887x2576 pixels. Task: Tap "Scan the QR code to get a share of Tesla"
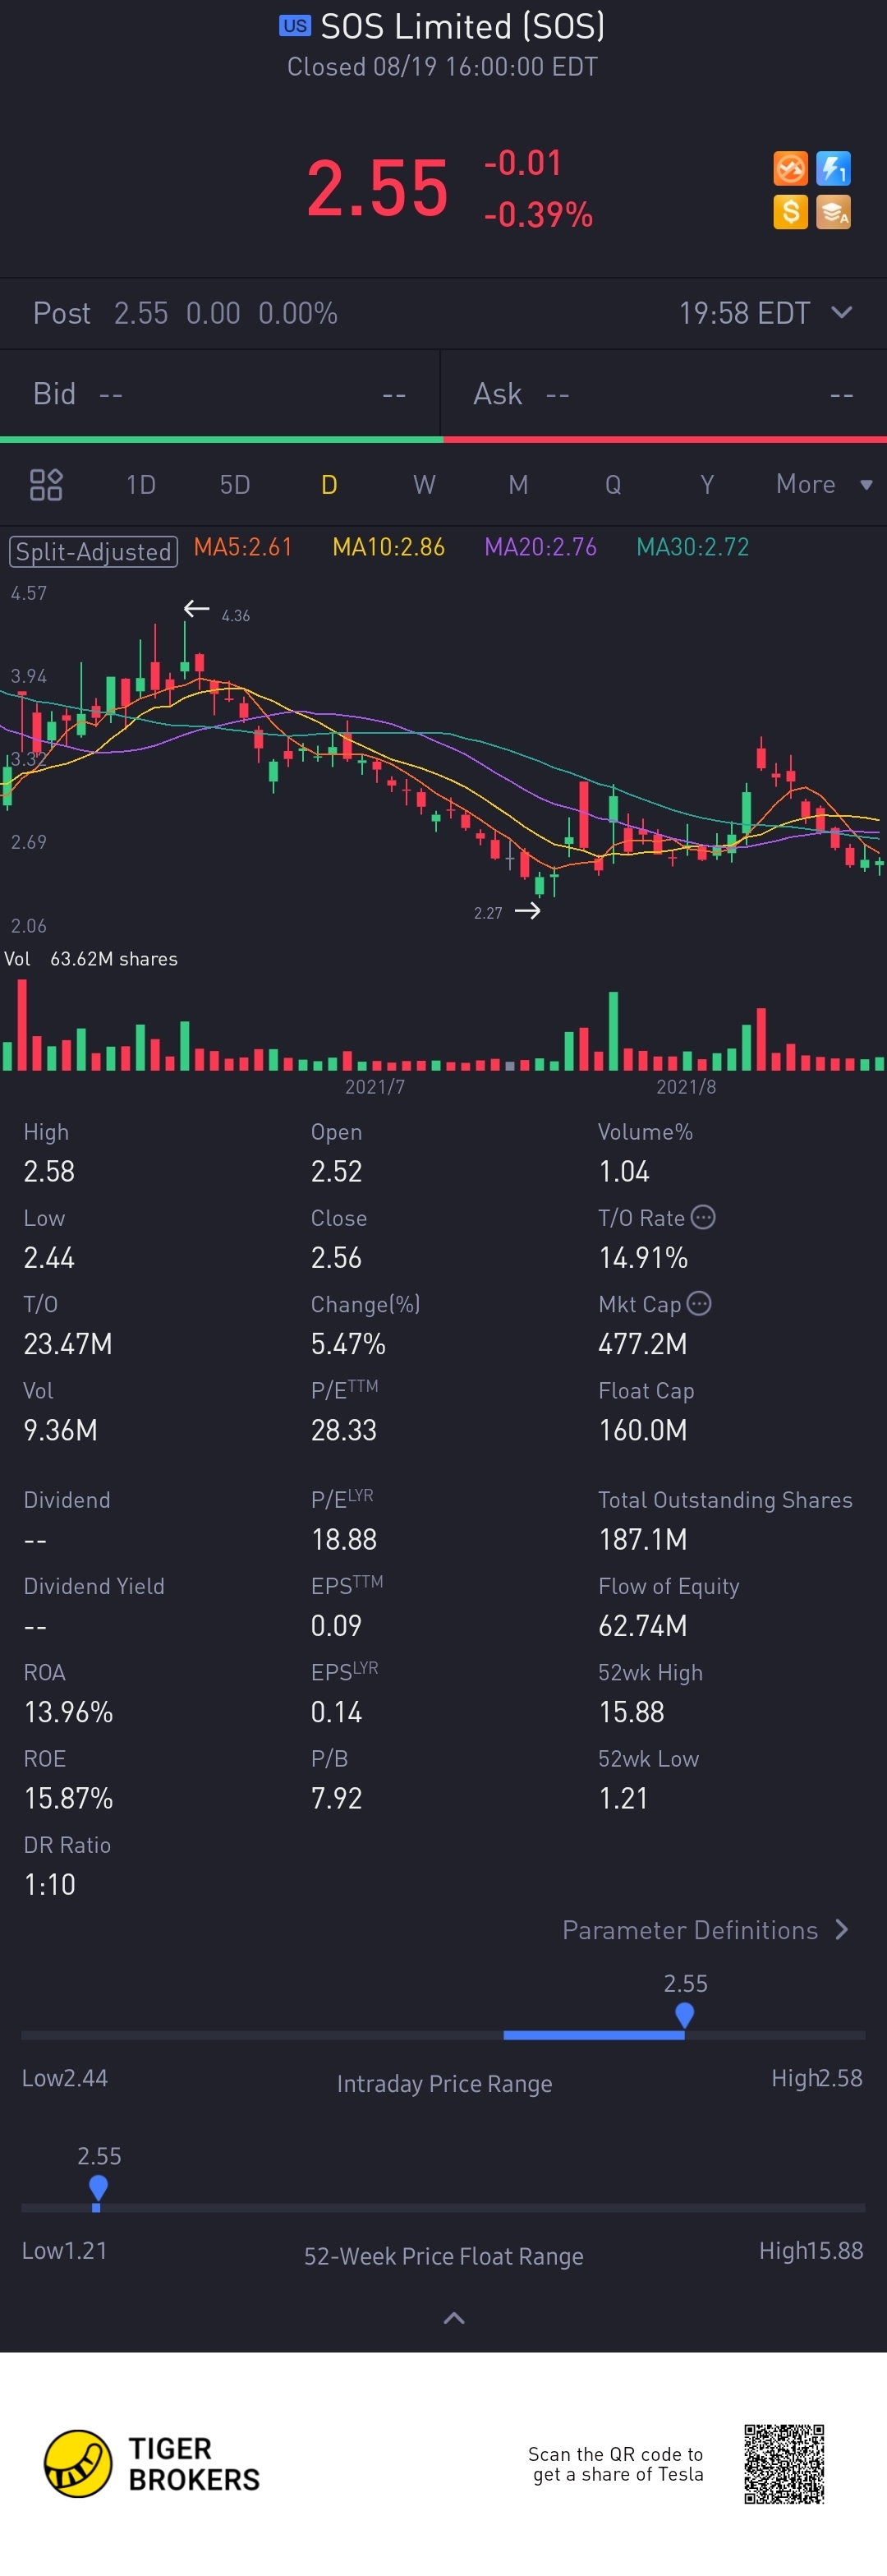[x=616, y=2464]
